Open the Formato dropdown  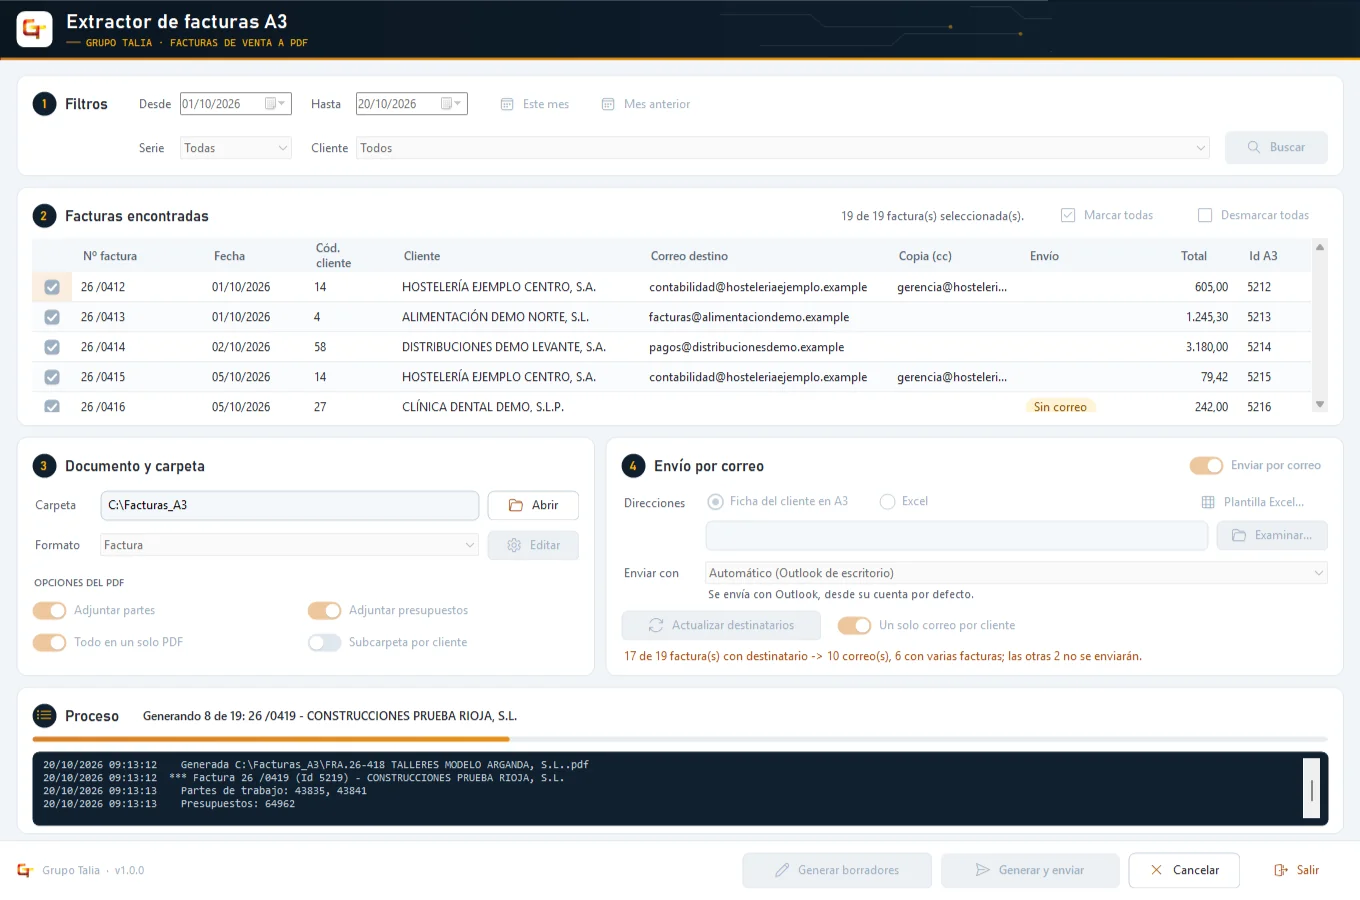click(x=289, y=545)
